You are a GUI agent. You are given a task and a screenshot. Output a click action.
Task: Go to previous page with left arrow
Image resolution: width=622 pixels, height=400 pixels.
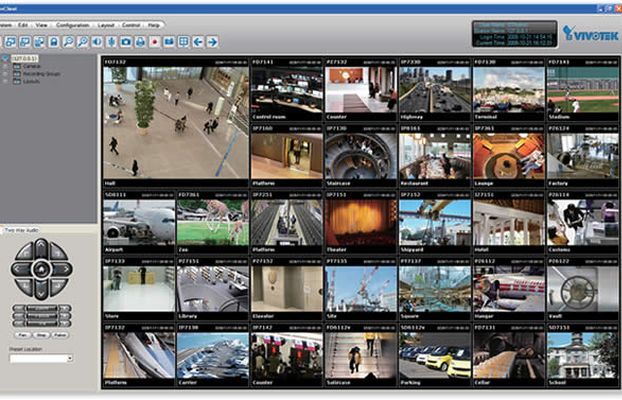coord(198,42)
